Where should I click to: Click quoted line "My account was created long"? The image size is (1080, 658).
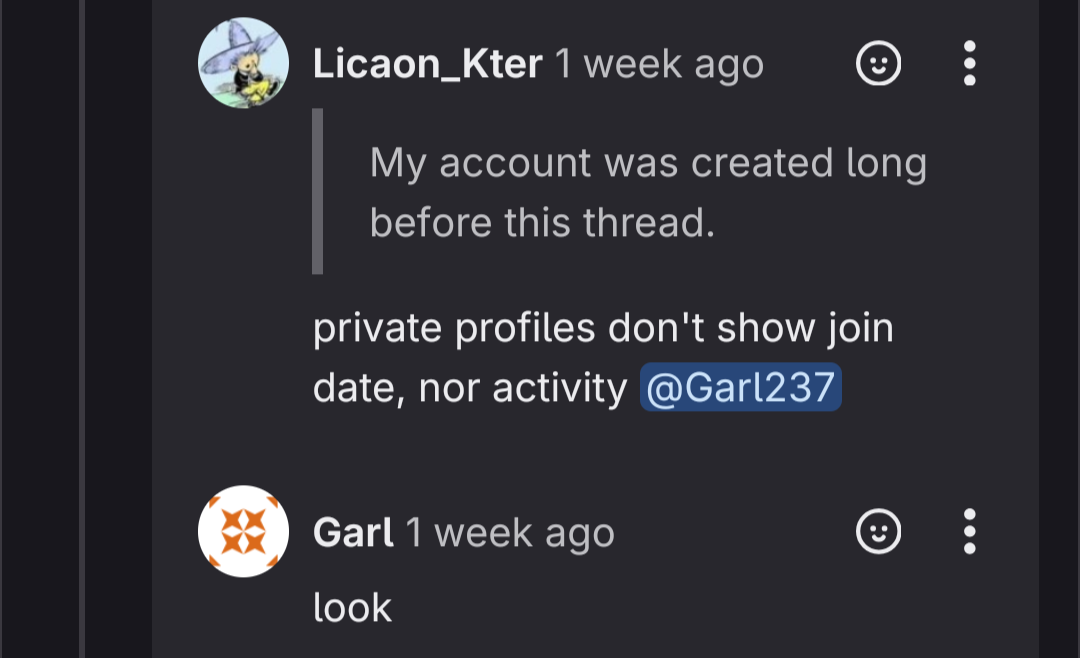pyautogui.click(x=648, y=164)
